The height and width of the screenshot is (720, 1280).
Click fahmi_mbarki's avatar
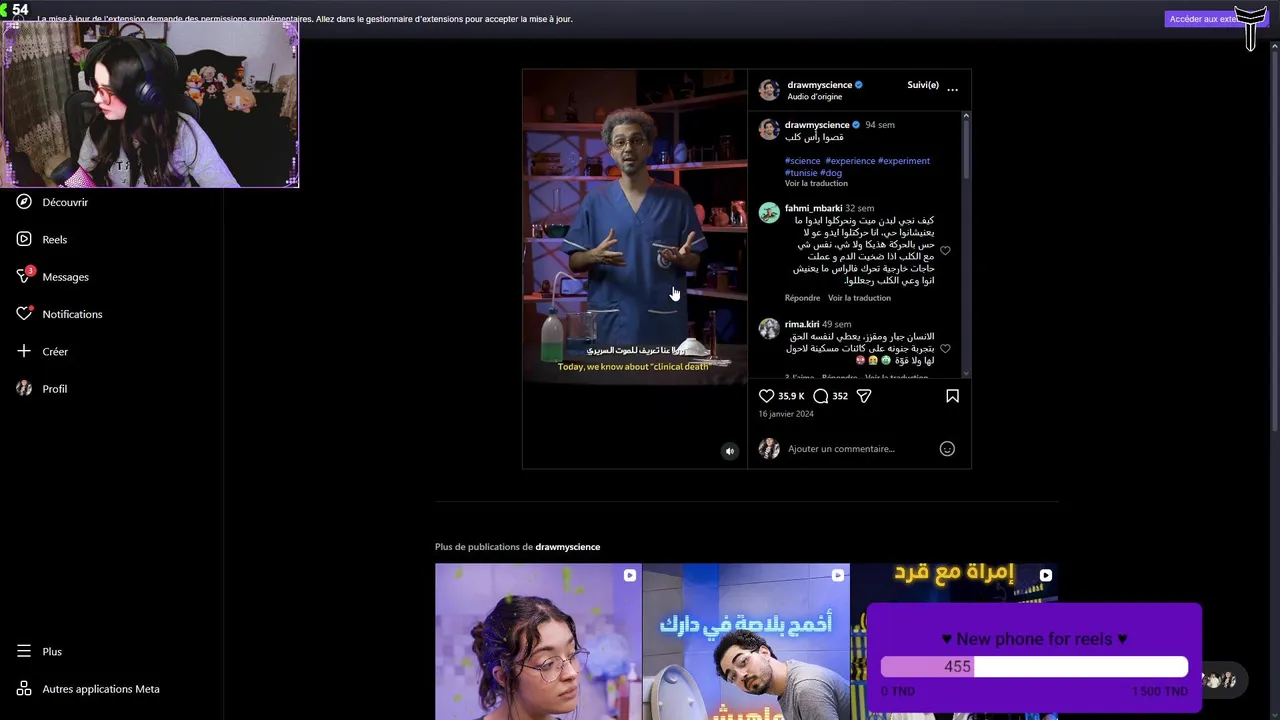pyautogui.click(x=769, y=213)
